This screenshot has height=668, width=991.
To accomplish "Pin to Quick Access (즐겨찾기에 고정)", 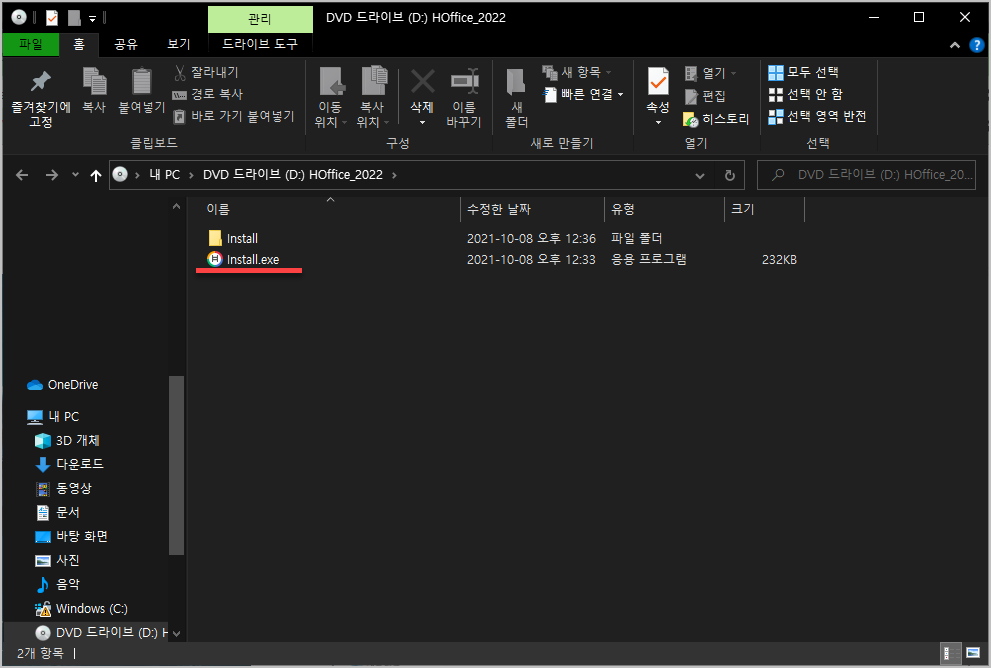I will pyautogui.click(x=41, y=98).
